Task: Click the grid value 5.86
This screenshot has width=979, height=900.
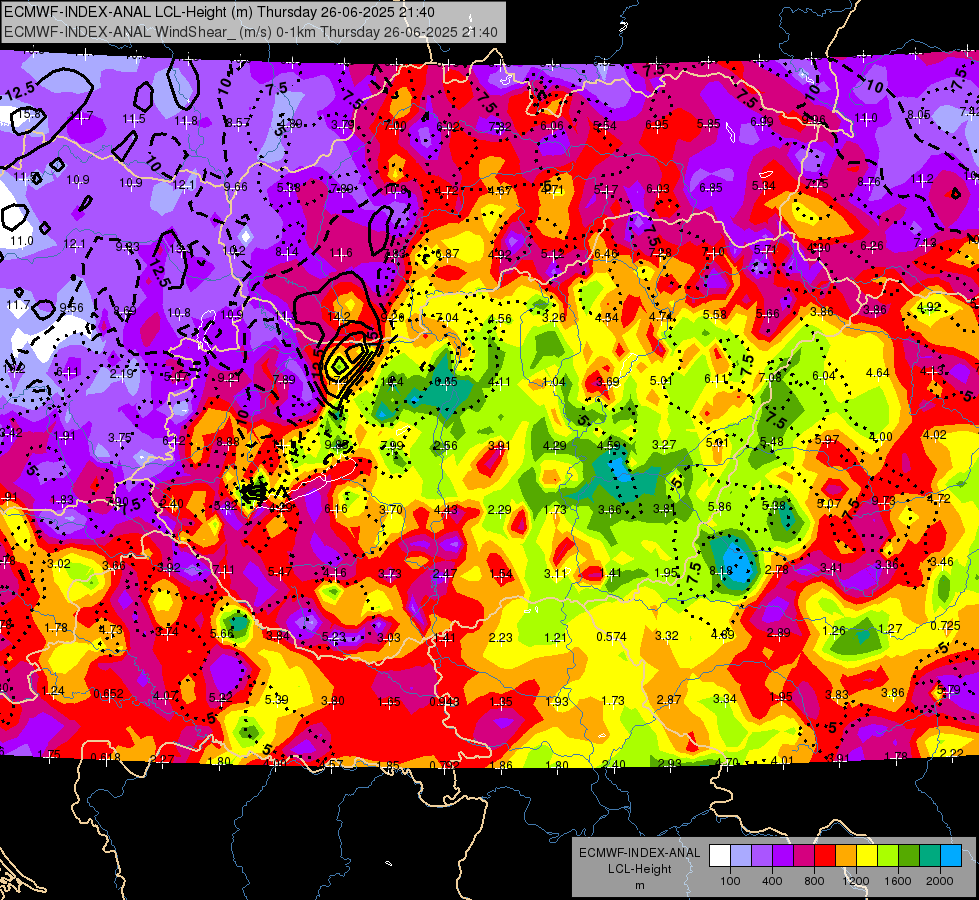Action: tap(719, 507)
